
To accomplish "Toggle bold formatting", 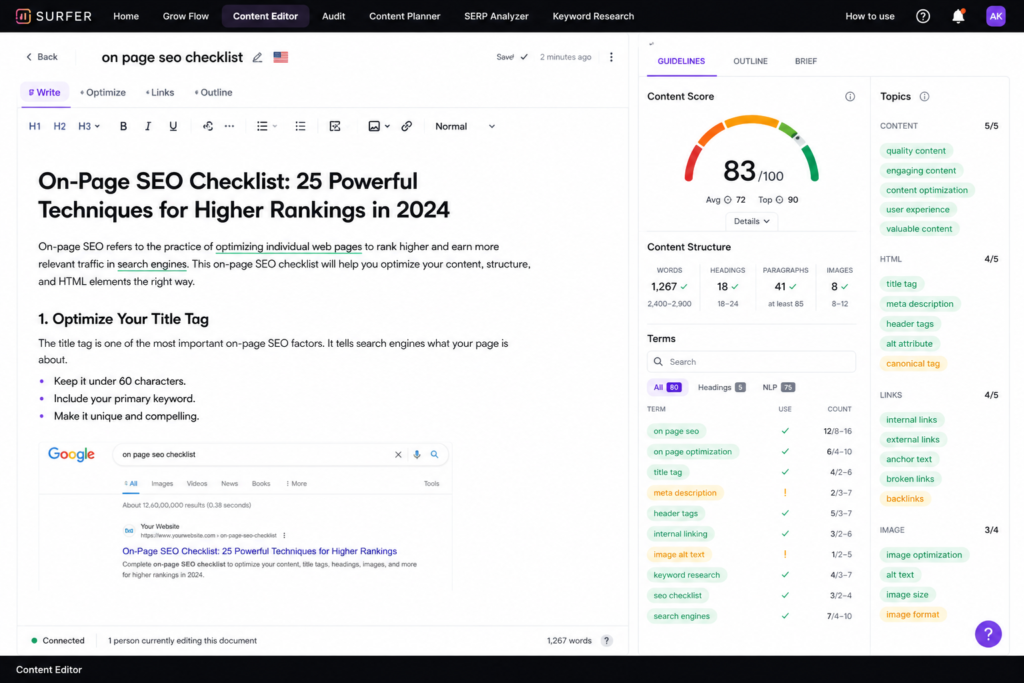I will click(x=123, y=126).
